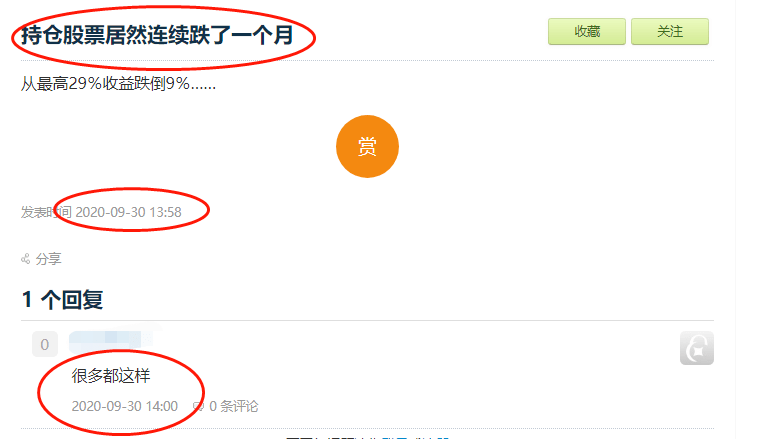Click the orange 赏 reward button
Viewport: 760px width, 439px height.
[x=367, y=146]
